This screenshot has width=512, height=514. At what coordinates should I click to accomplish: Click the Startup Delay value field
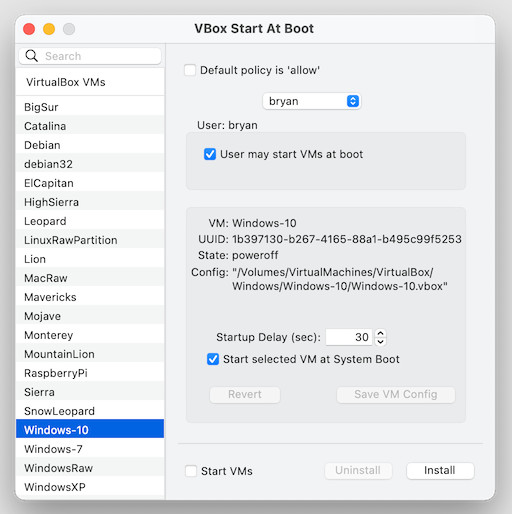point(349,337)
